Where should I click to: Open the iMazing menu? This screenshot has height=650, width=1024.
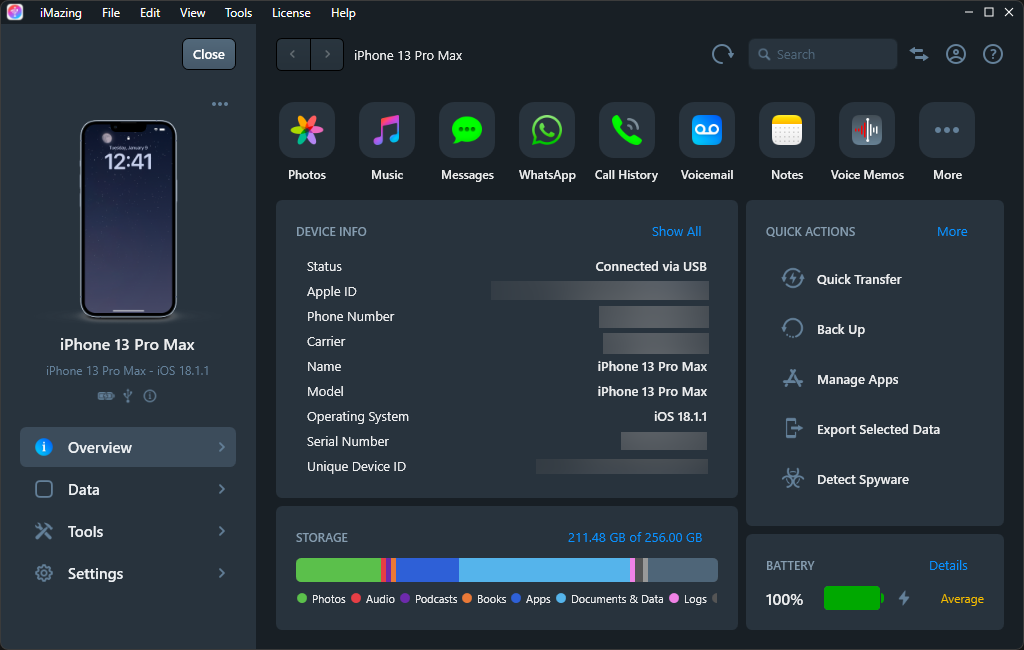tap(61, 12)
